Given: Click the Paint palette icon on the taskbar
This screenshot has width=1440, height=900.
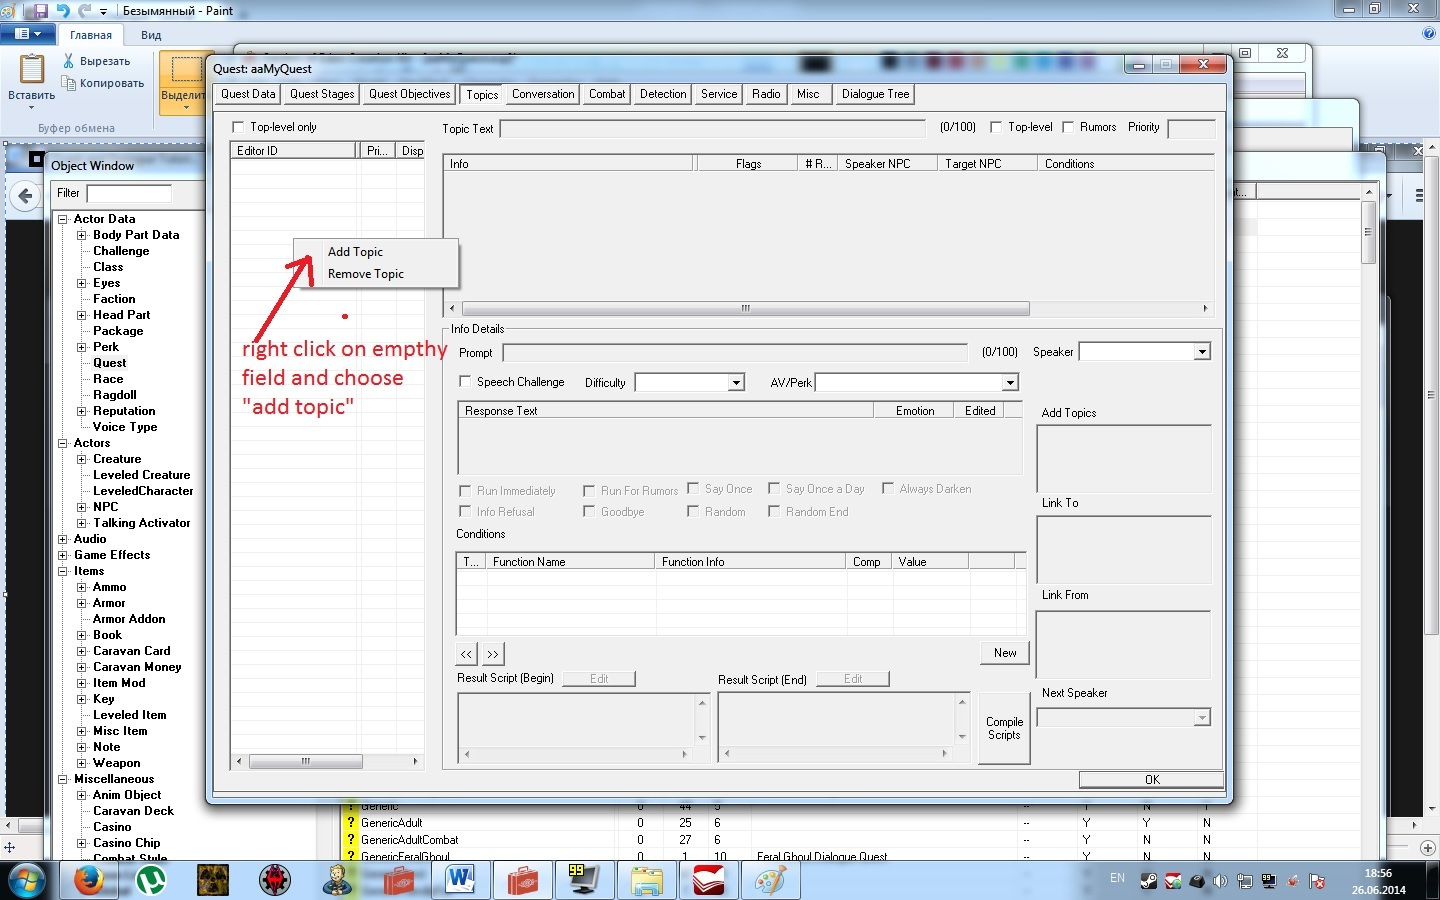Looking at the screenshot, I should coord(771,880).
